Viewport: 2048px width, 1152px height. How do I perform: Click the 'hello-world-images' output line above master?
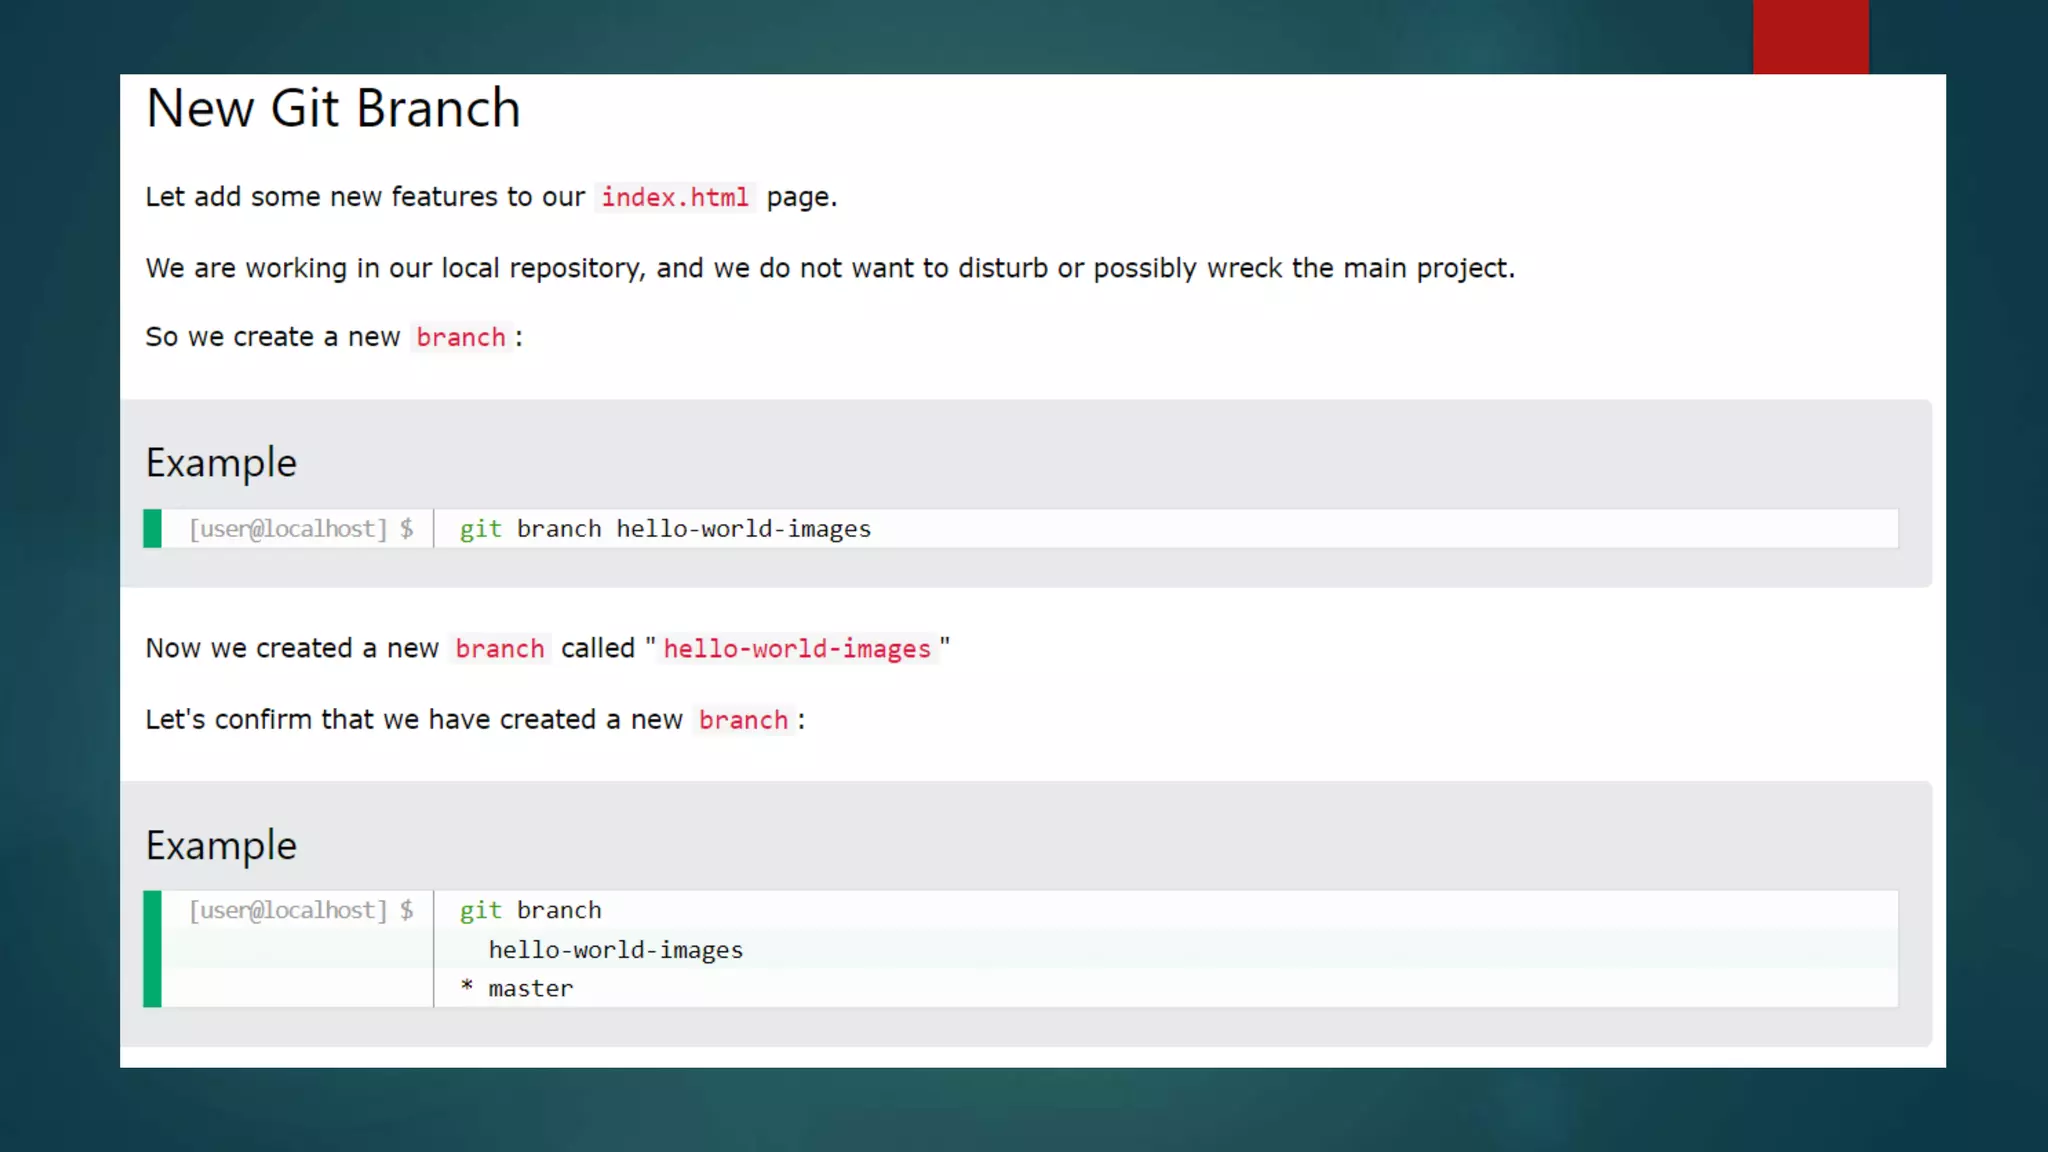(x=615, y=950)
